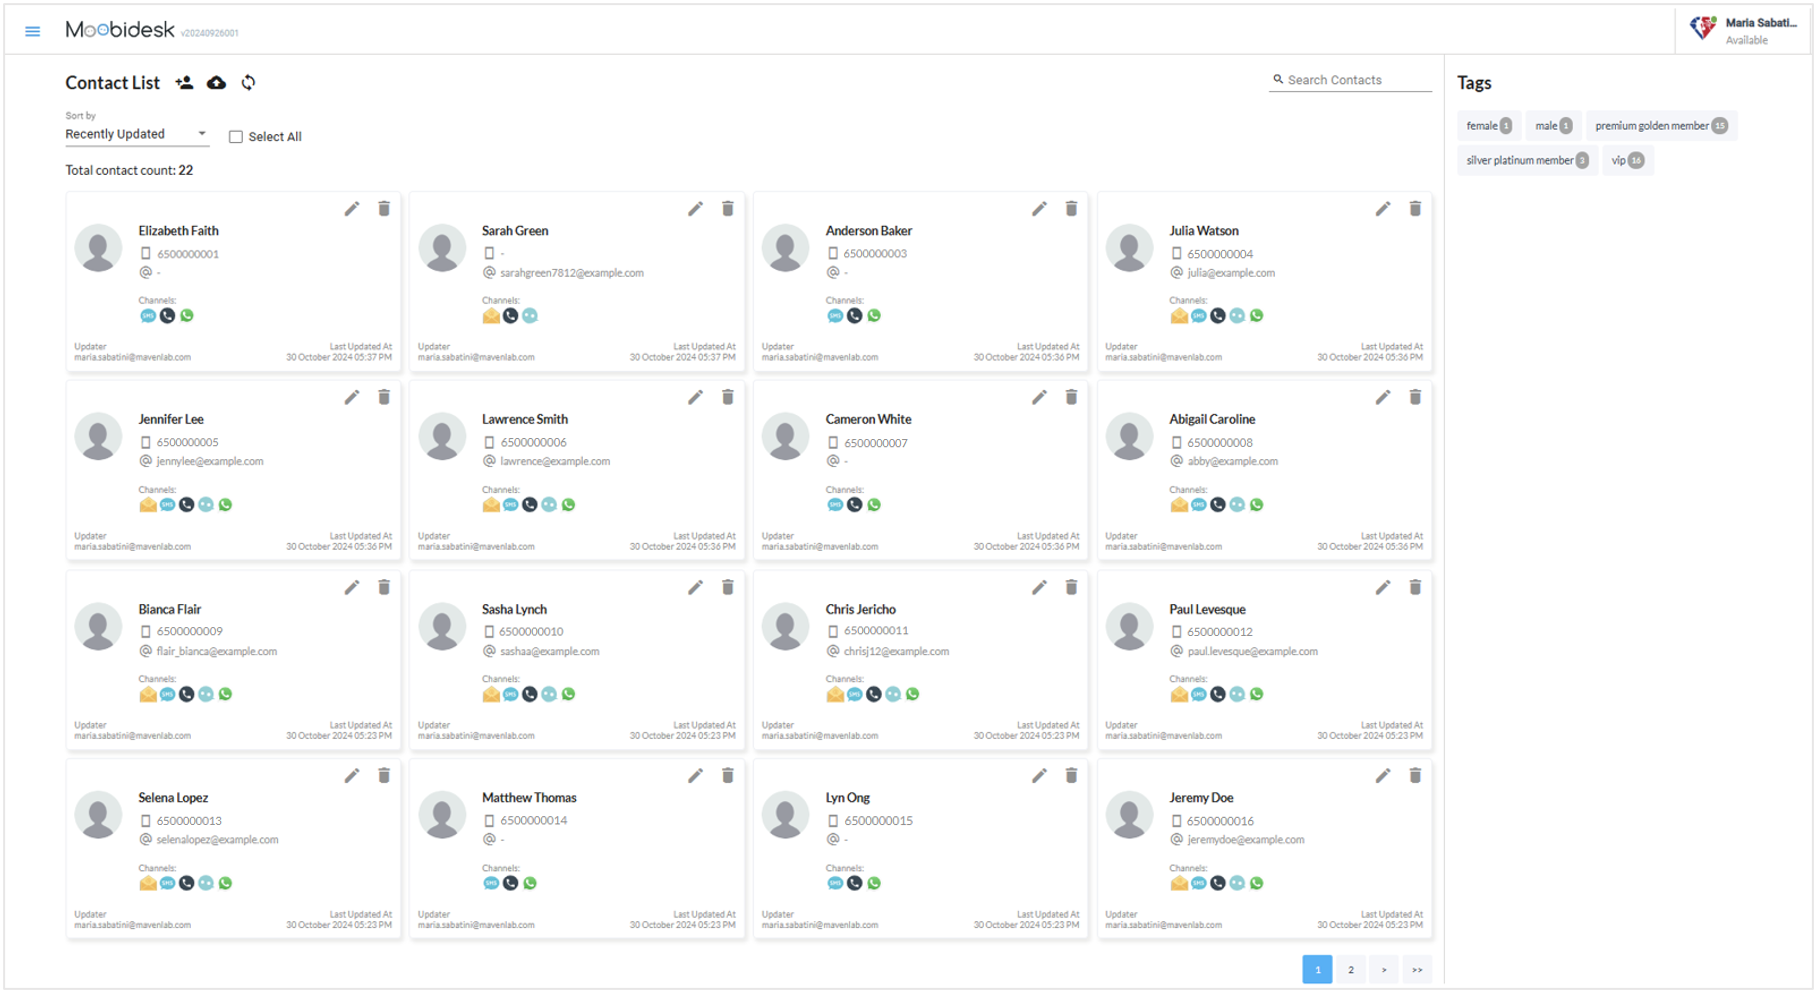Refresh the contact list

[248, 83]
